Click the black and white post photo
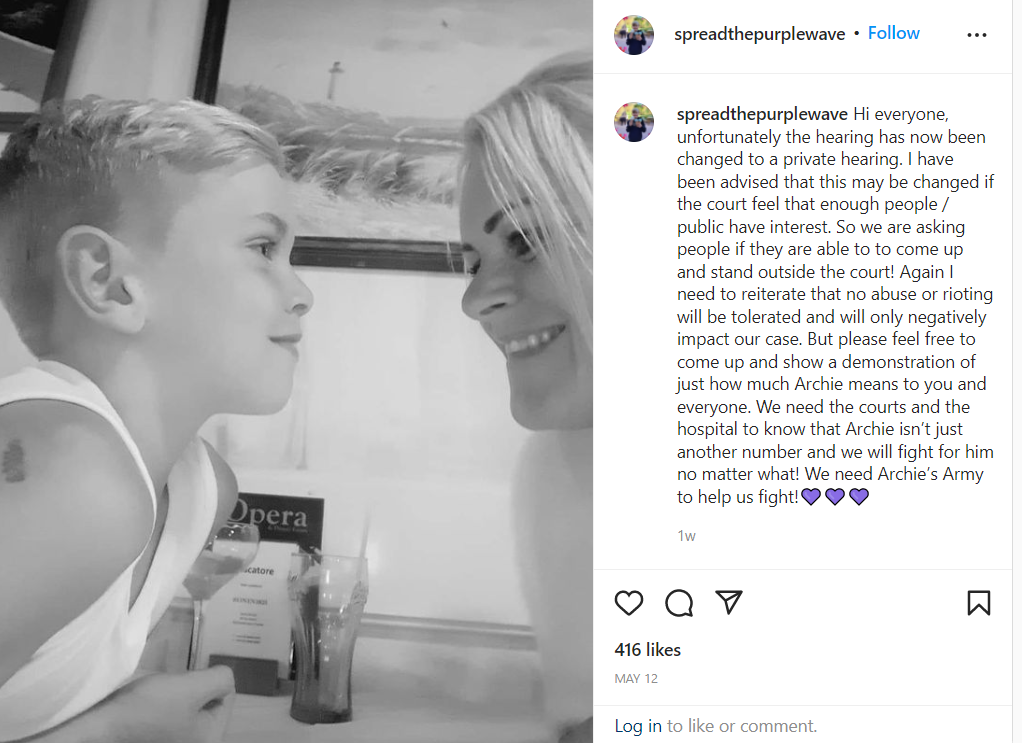The image size is (1022, 743). 296,372
